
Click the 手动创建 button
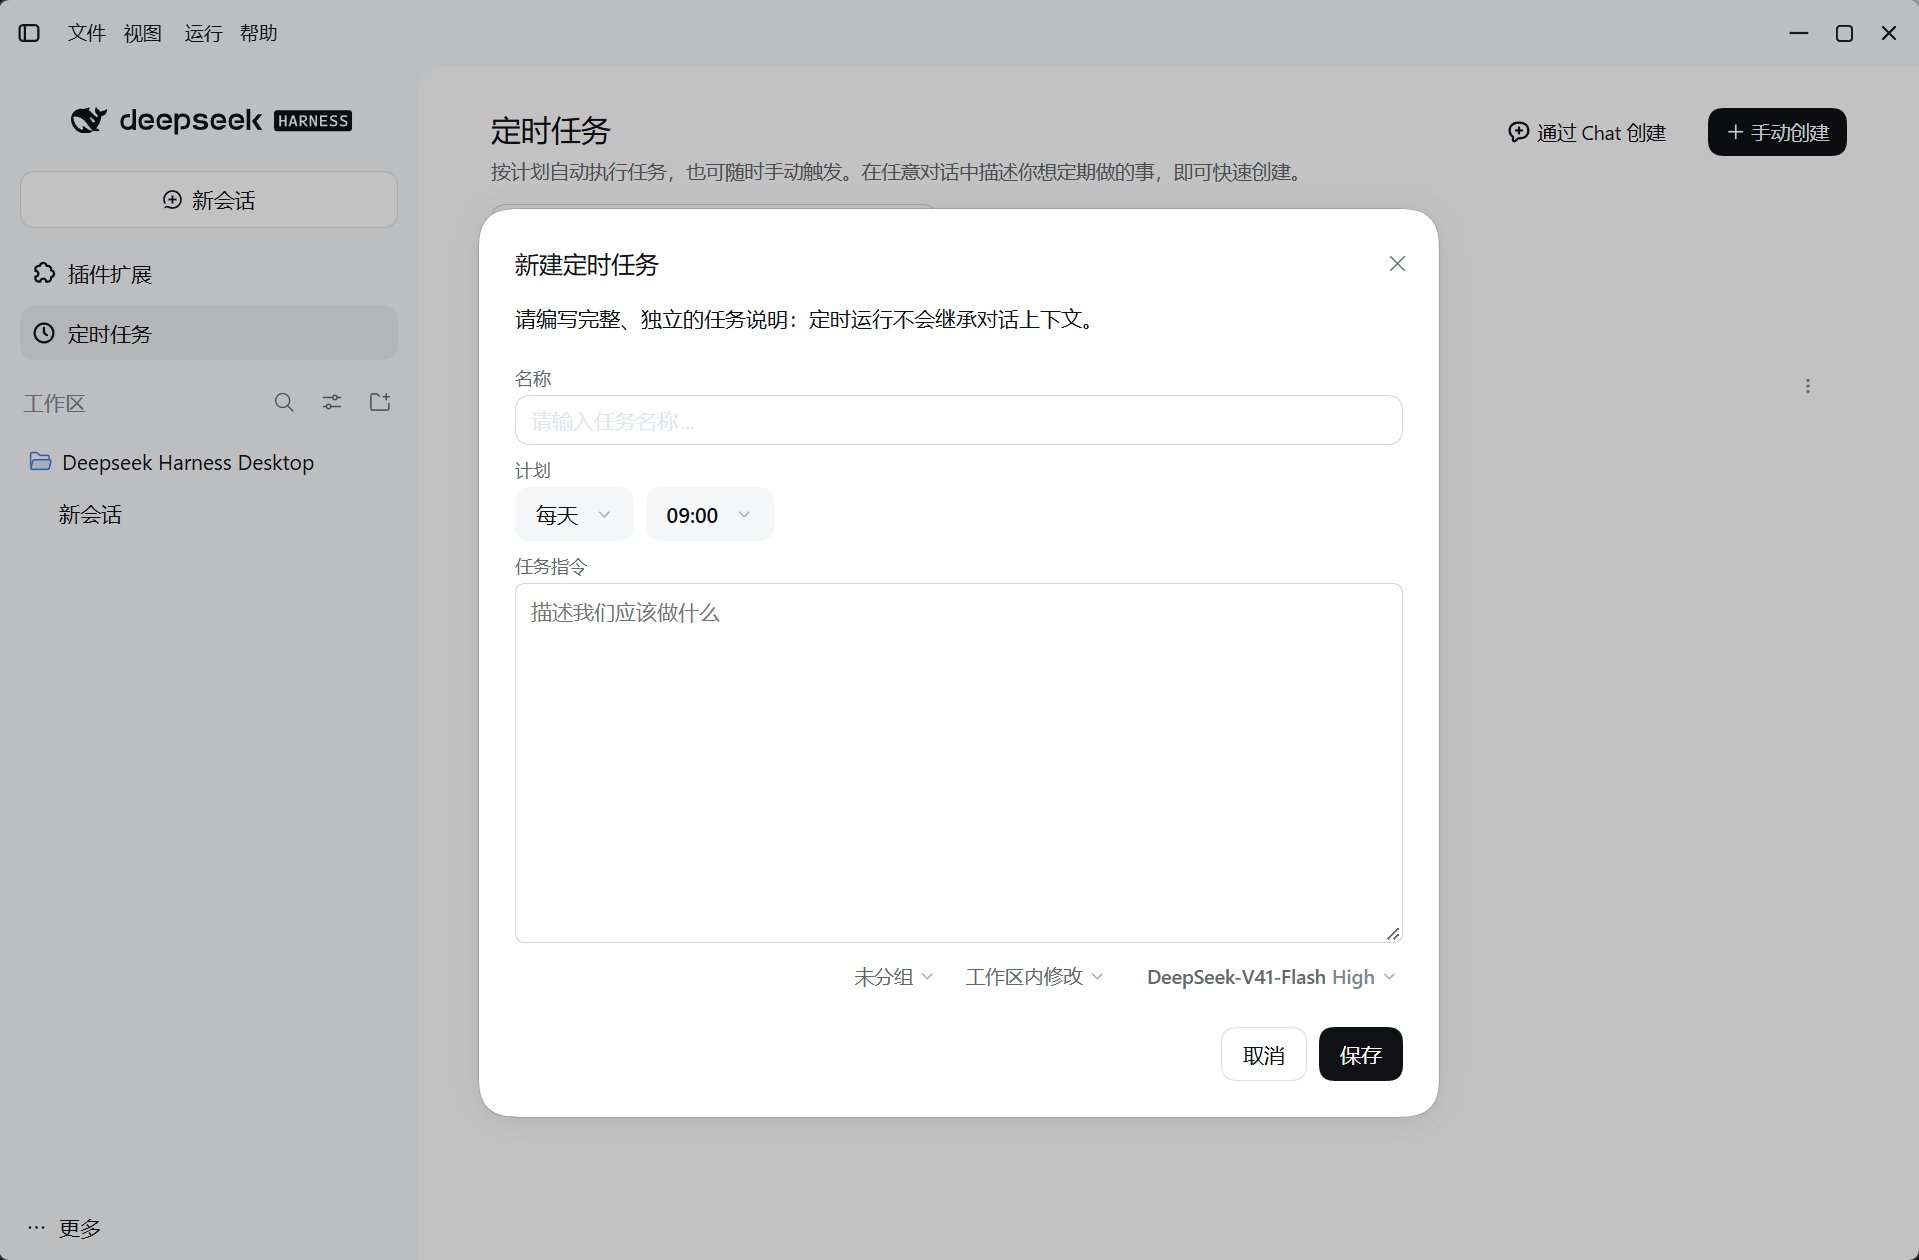1777,132
